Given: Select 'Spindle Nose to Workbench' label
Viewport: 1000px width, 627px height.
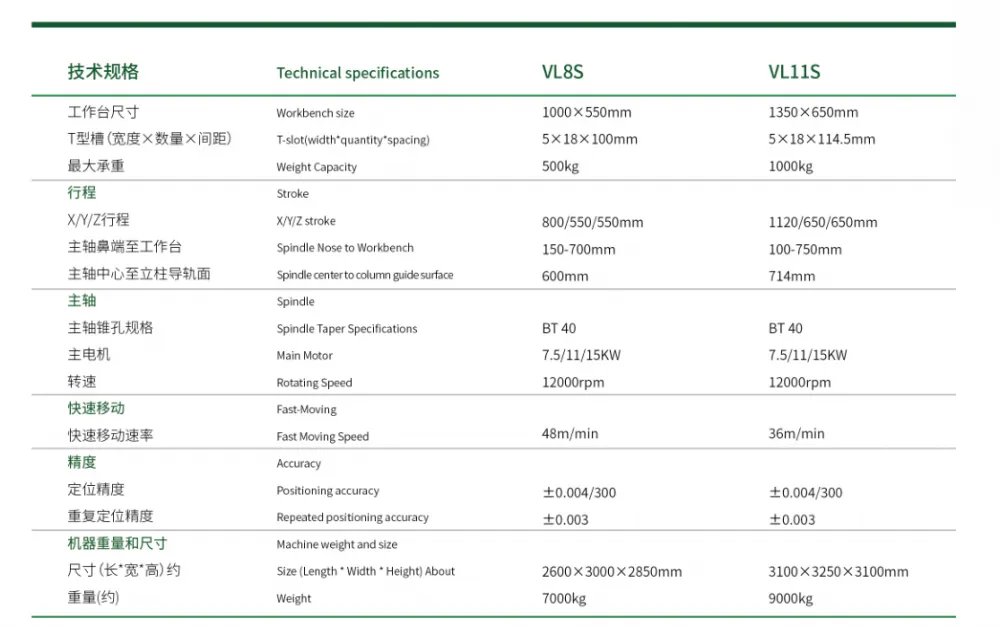Looking at the screenshot, I should [x=345, y=248].
